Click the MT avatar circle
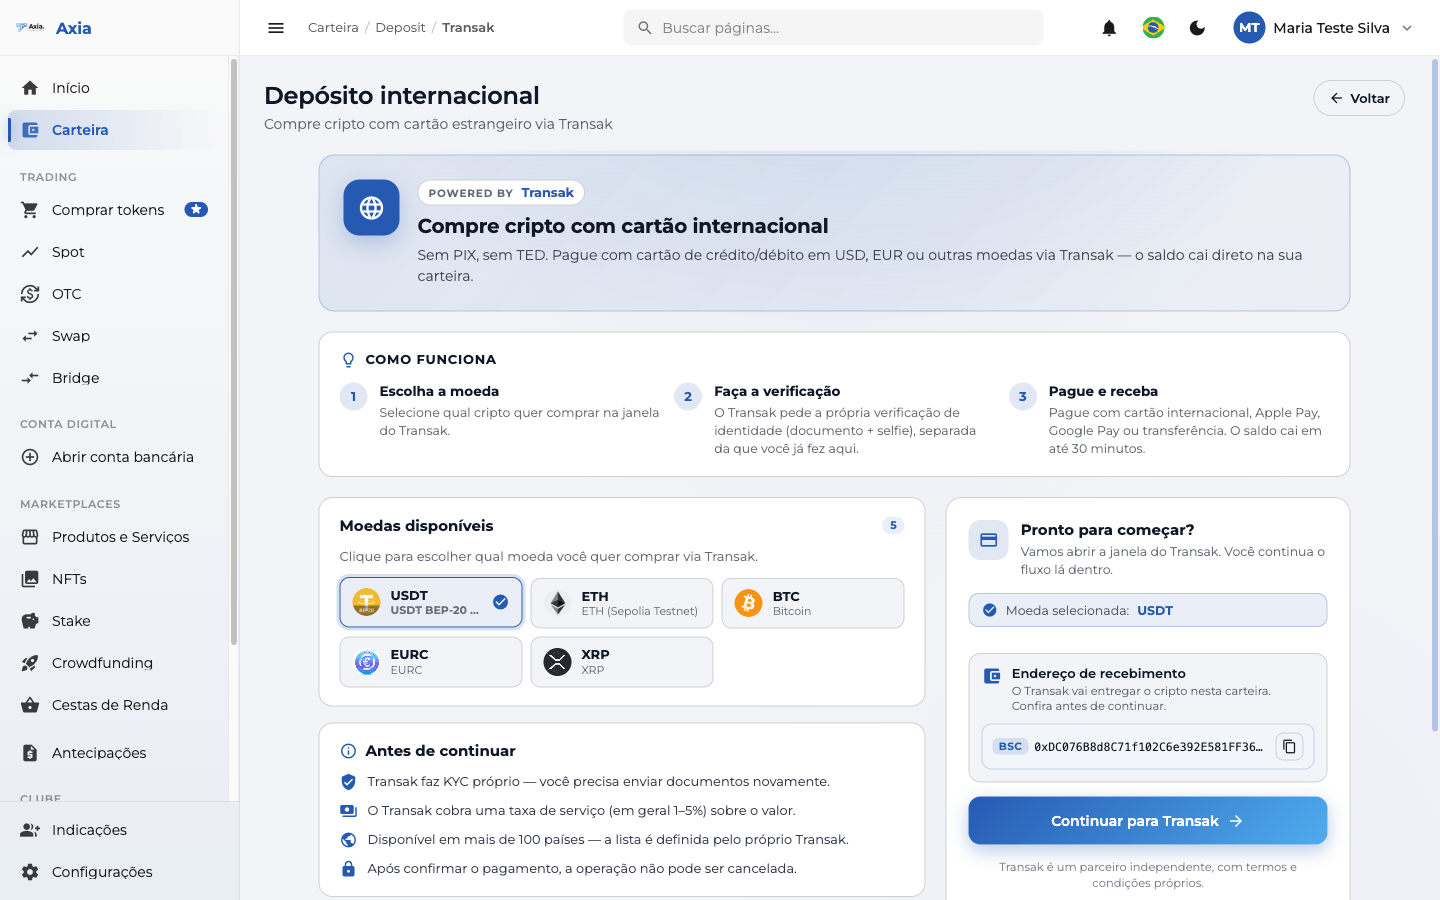This screenshot has width=1440, height=900. pos(1249,28)
